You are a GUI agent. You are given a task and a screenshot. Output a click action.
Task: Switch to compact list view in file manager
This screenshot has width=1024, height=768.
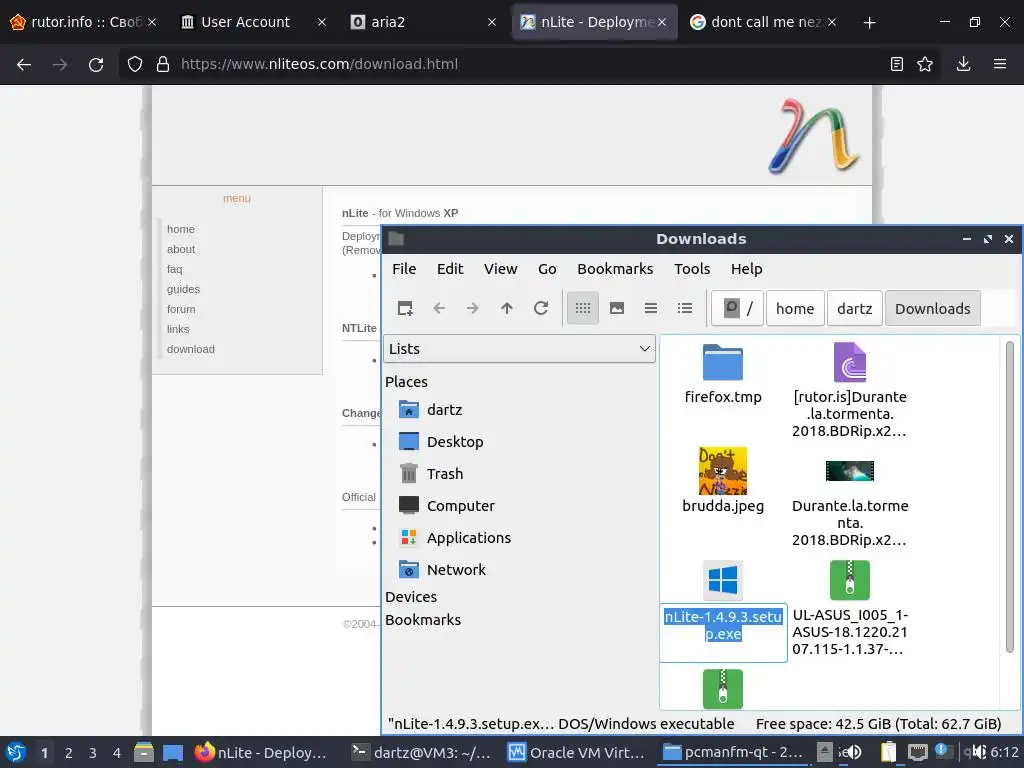pyautogui.click(x=650, y=308)
